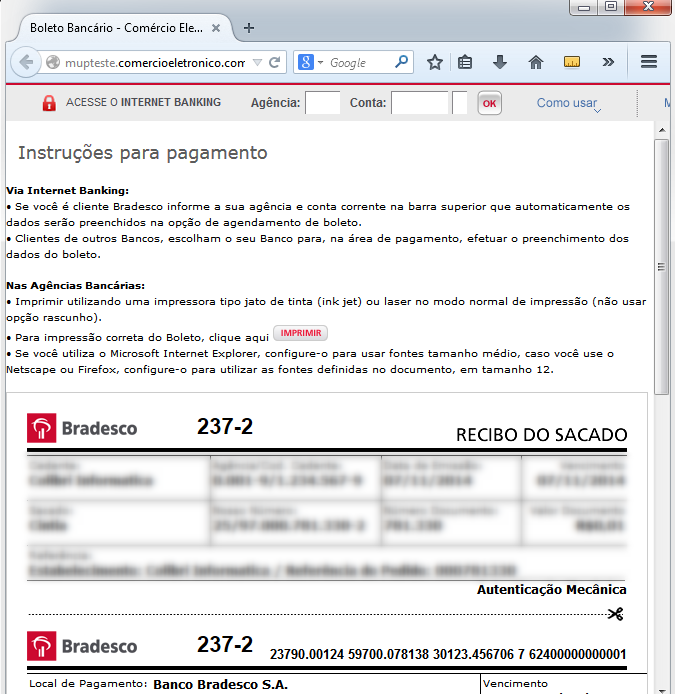Click the vertical page scrollbar thumb
Screen dimensions: 675x694
tap(662, 270)
